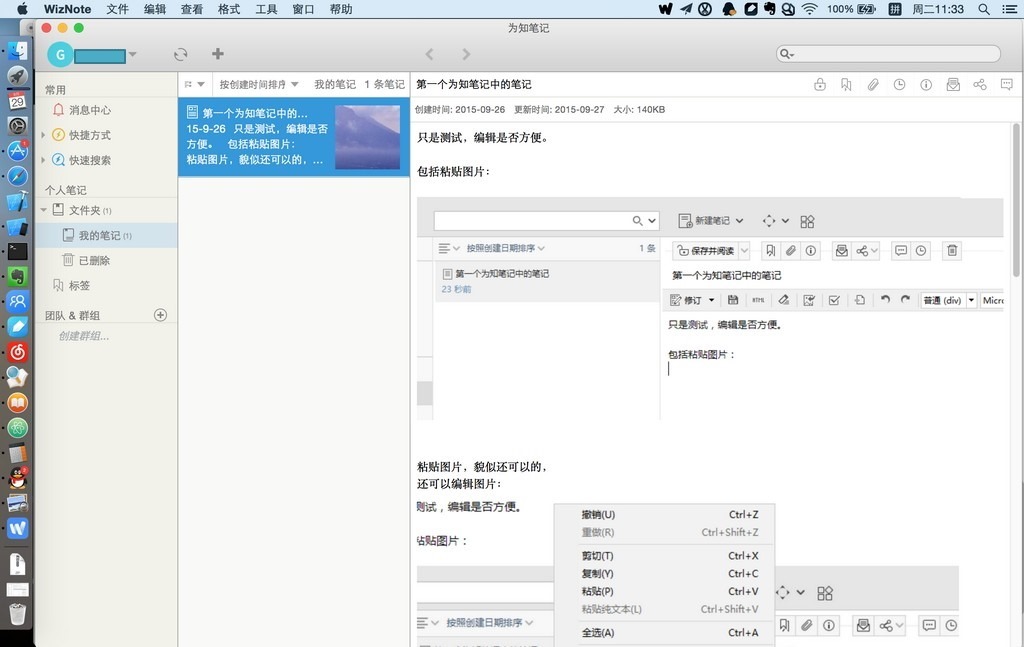Screen dimensions: 1024x647
Task: Click the note title 第一个为知笔记中的笔记
Action: (474, 84)
